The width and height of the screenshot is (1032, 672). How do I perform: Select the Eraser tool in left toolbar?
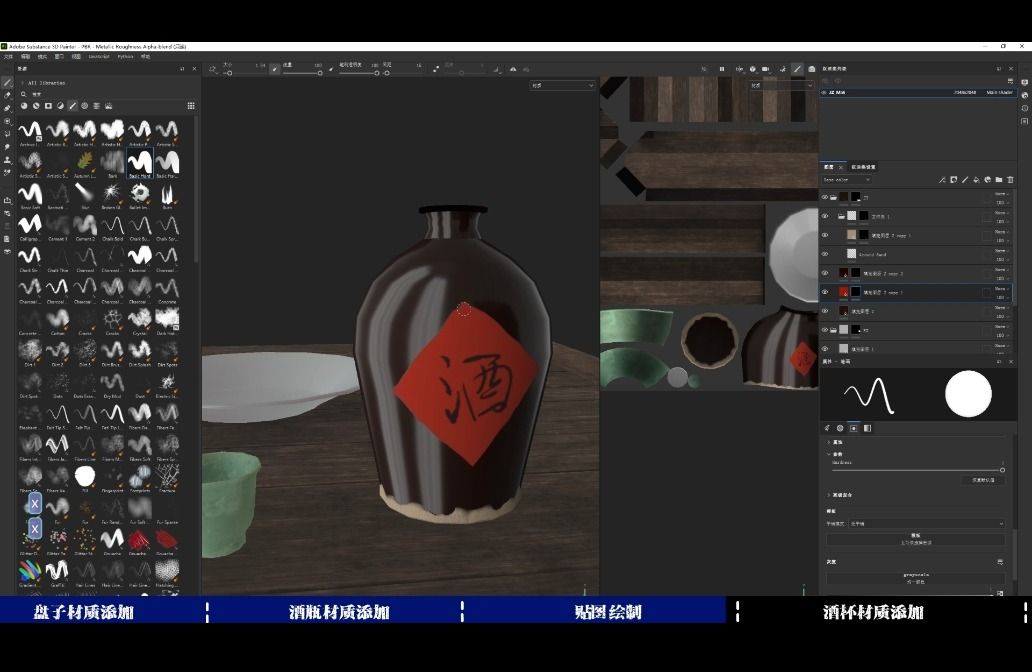tap(7, 96)
